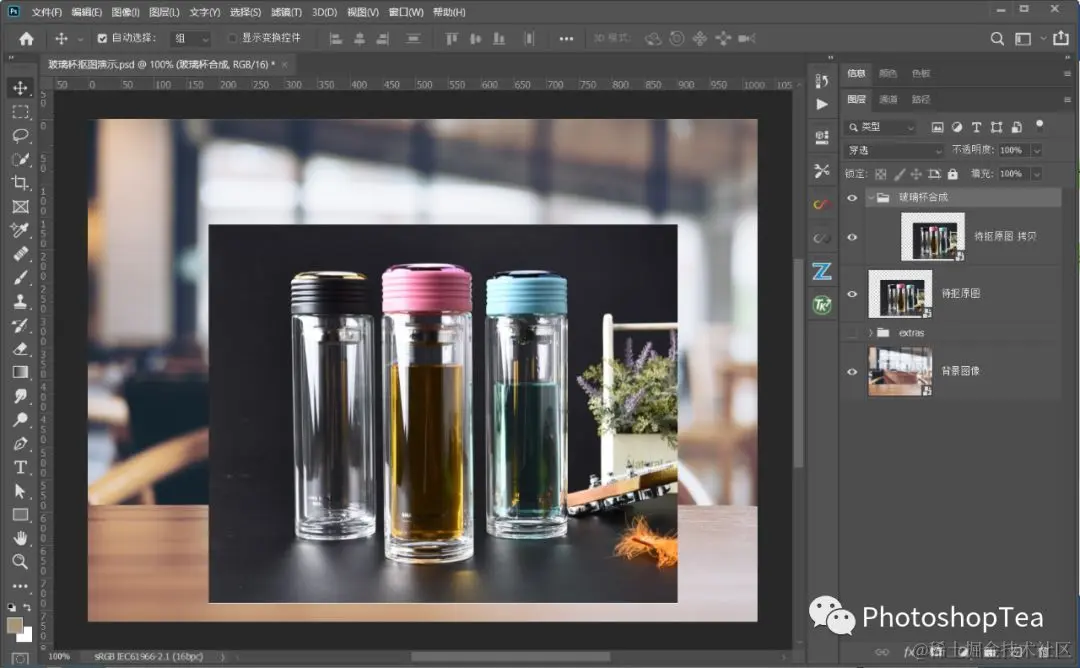Toggle the layer filtering on/off switch
This screenshot has width=1080, height=668.
1039,125
